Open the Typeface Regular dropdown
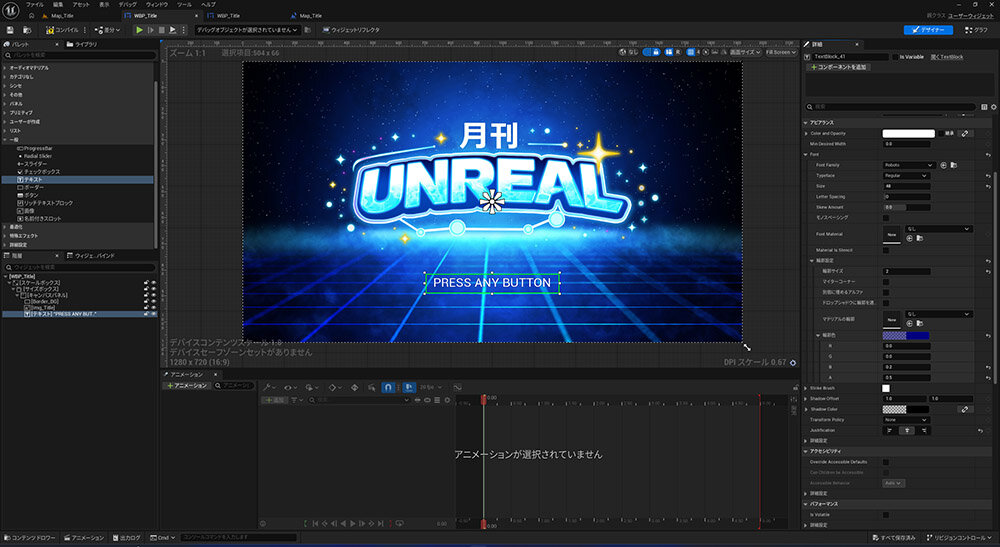Viewport: 1000px width, 547px height. pyautogui.click(x=905, y=175)
